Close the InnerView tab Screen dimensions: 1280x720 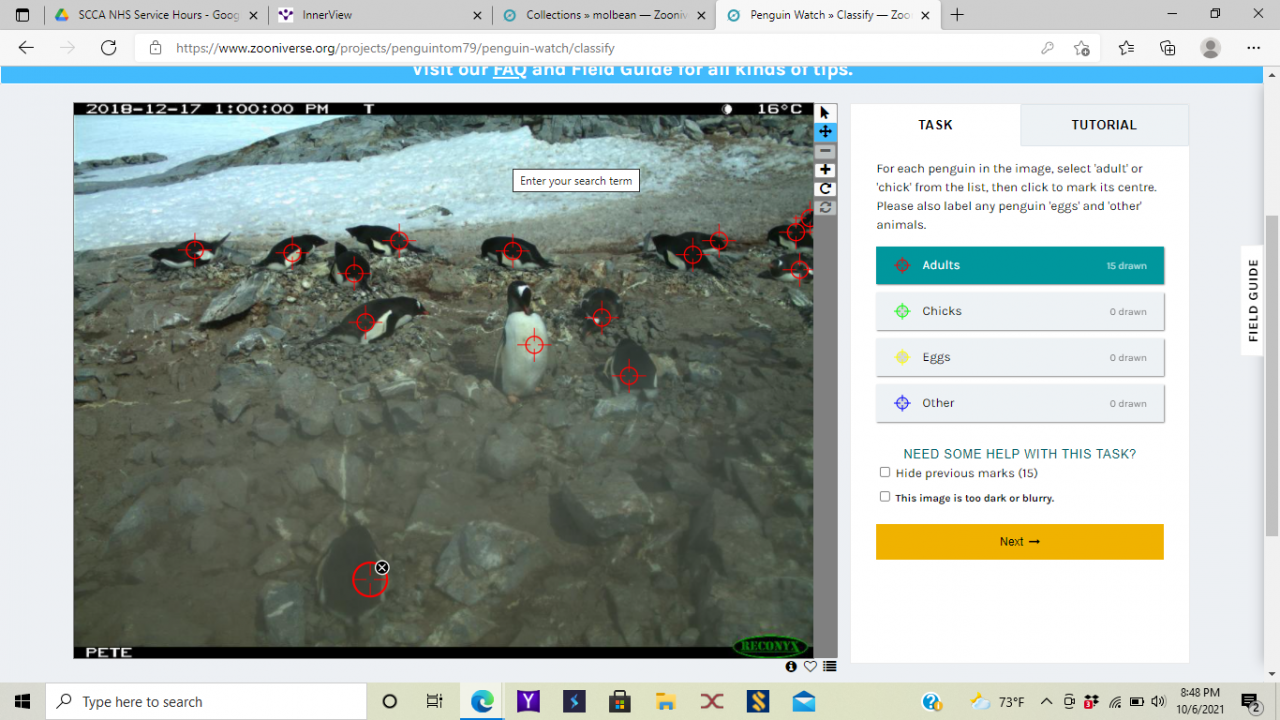(475, 15)
